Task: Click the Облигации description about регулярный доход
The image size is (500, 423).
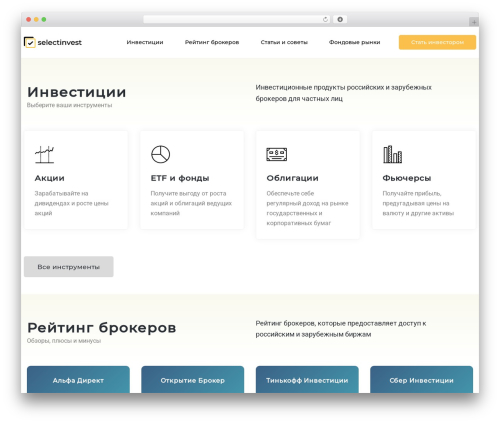Action: pyautogui.click(x=307, y=208)
